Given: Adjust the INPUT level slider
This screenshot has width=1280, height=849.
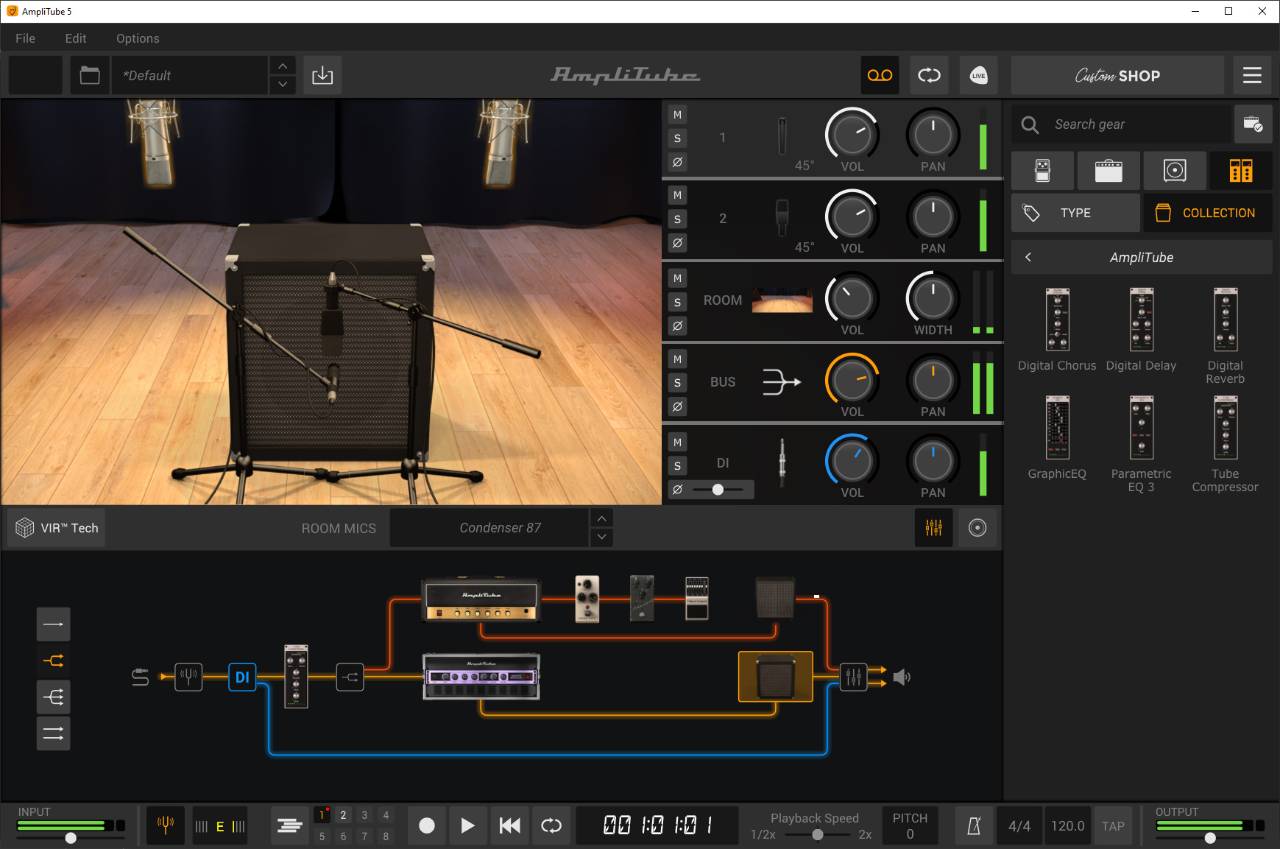Looking at the screenshot, I should click(70, 838).
